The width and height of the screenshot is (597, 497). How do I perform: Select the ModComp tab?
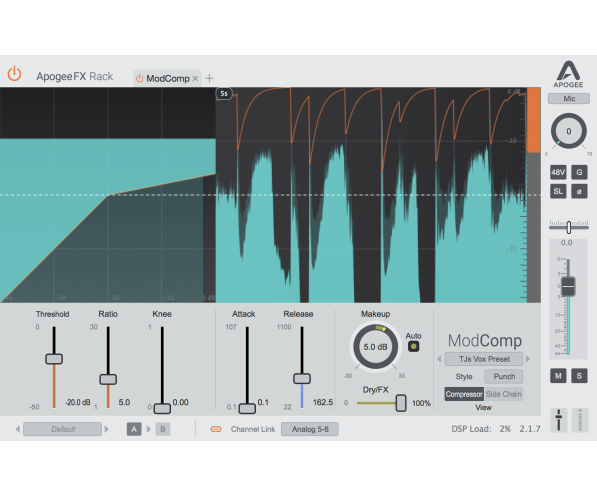[168, 78]
